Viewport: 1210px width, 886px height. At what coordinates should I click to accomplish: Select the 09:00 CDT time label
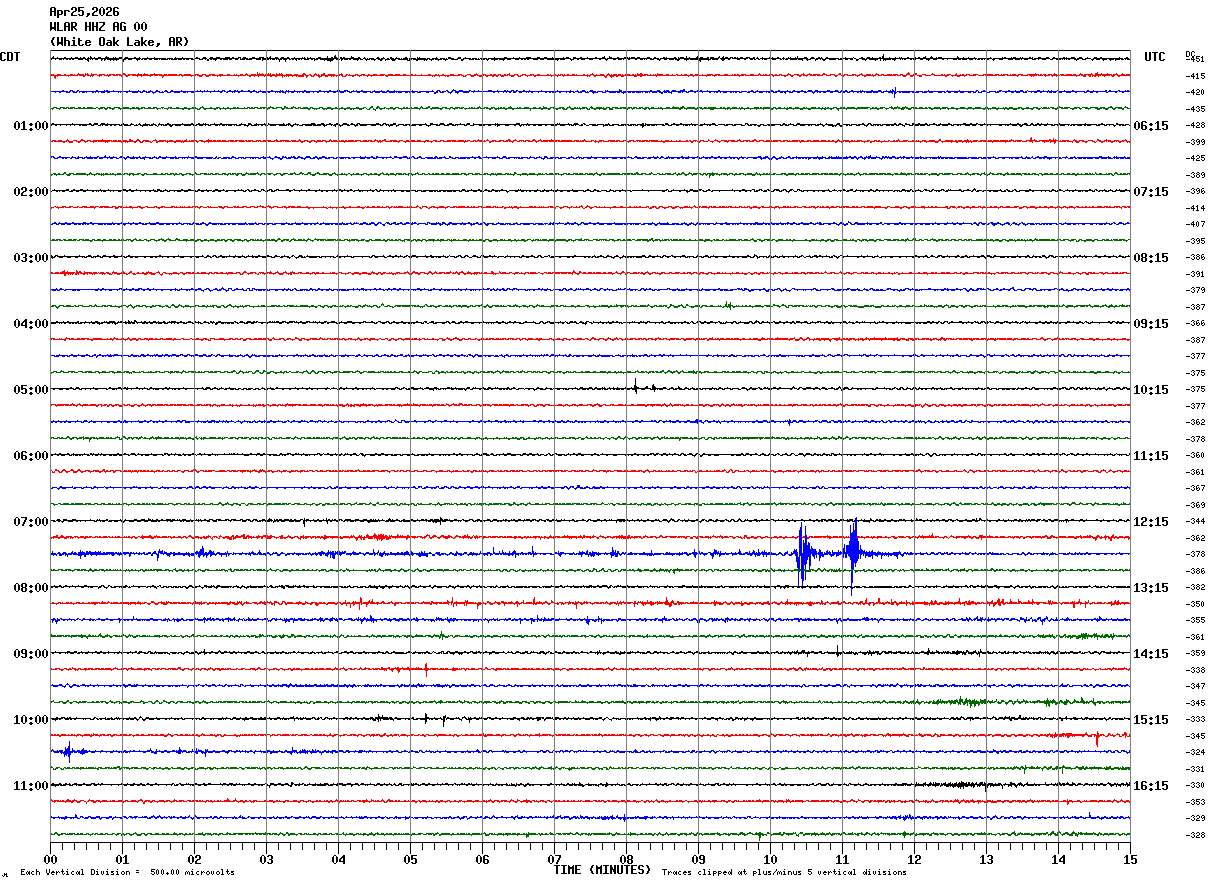click(x=30, y=654)
